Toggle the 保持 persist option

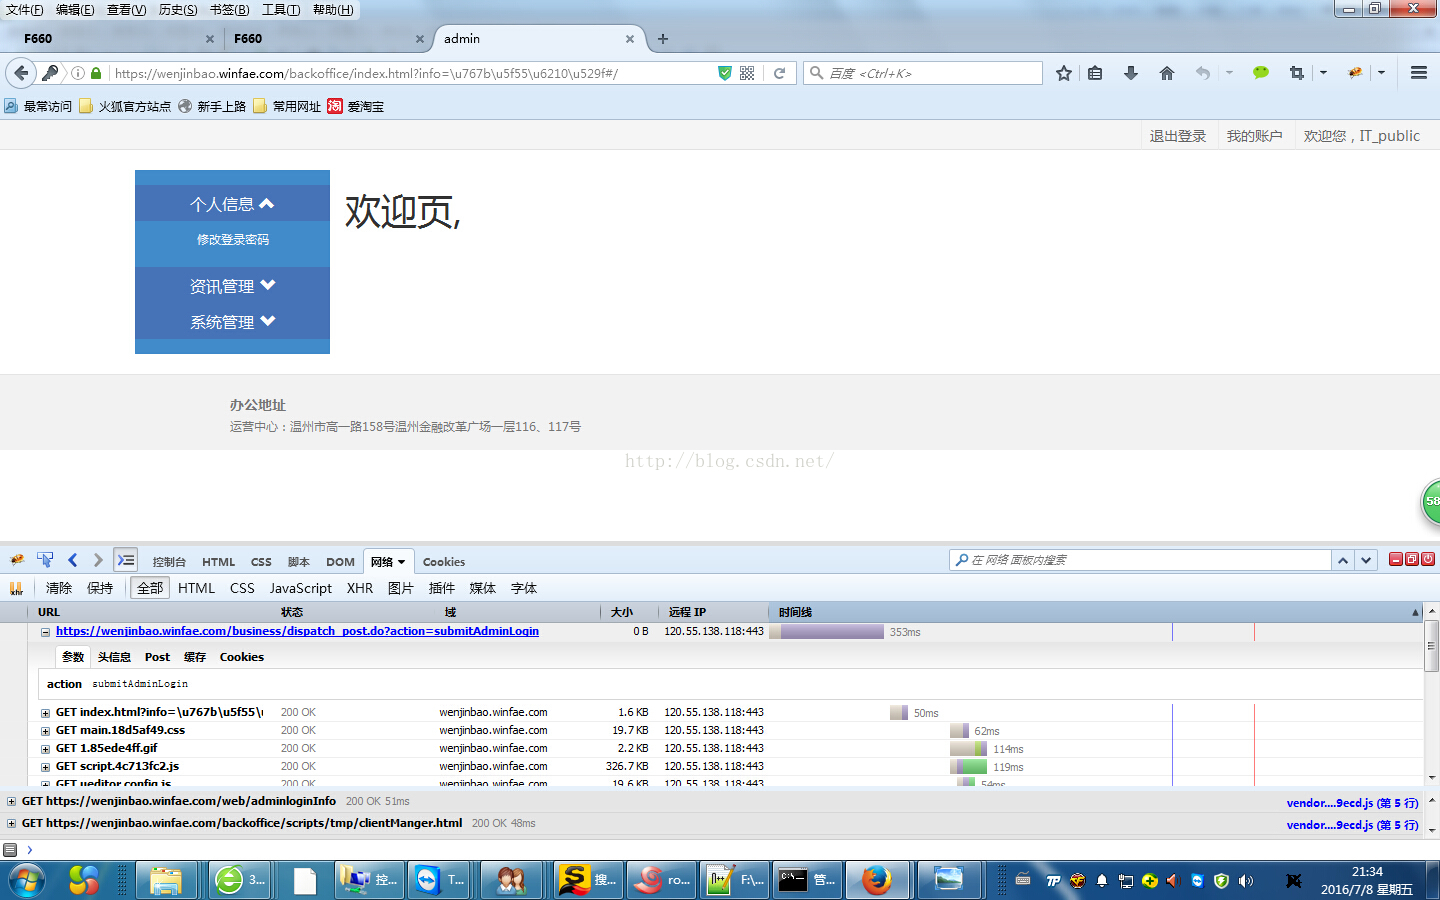100,588
